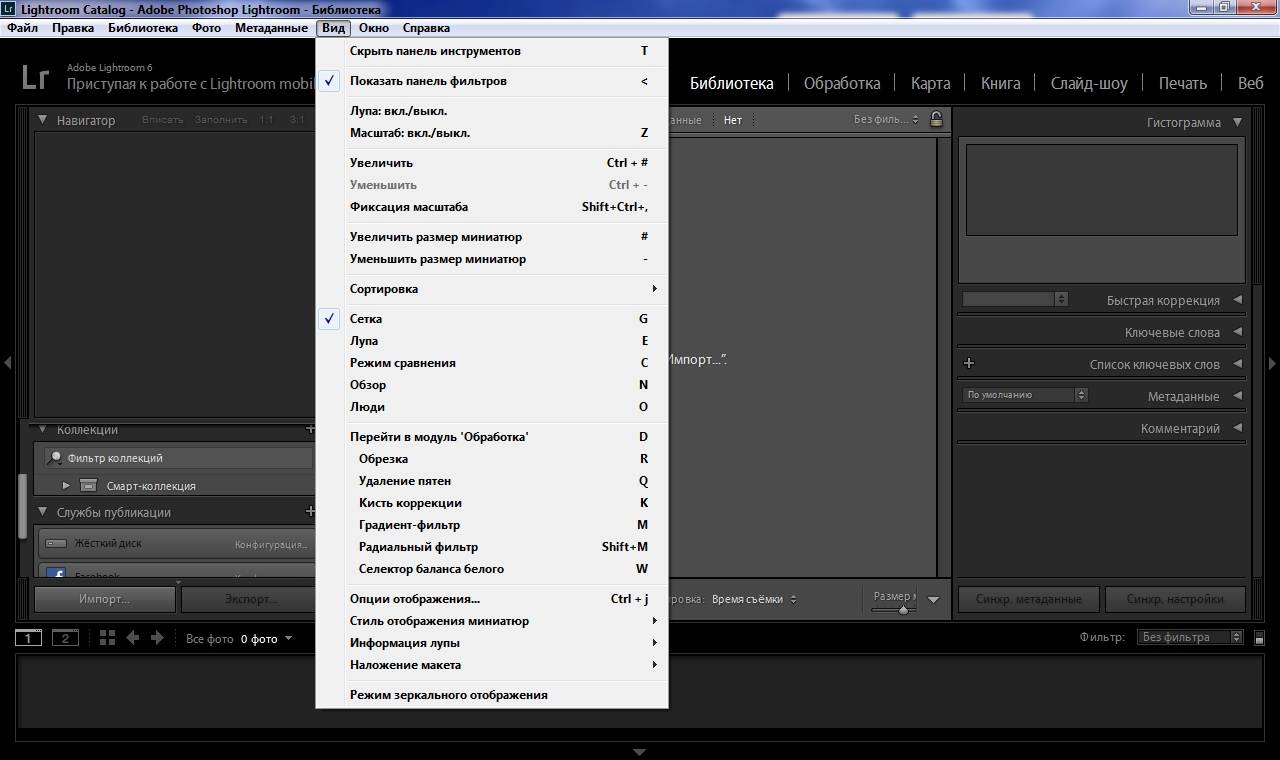
Task: Click the Импорт... button
Action: [x=105, y=599]
